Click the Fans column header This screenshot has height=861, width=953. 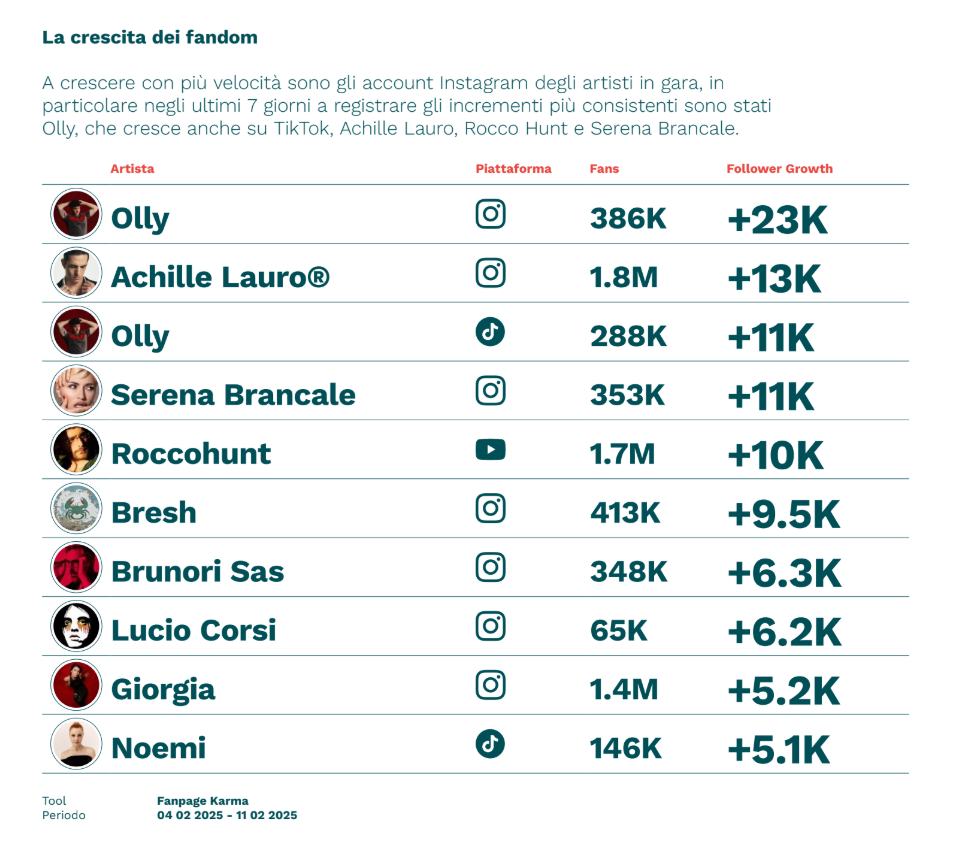click(x=604, y=169)
